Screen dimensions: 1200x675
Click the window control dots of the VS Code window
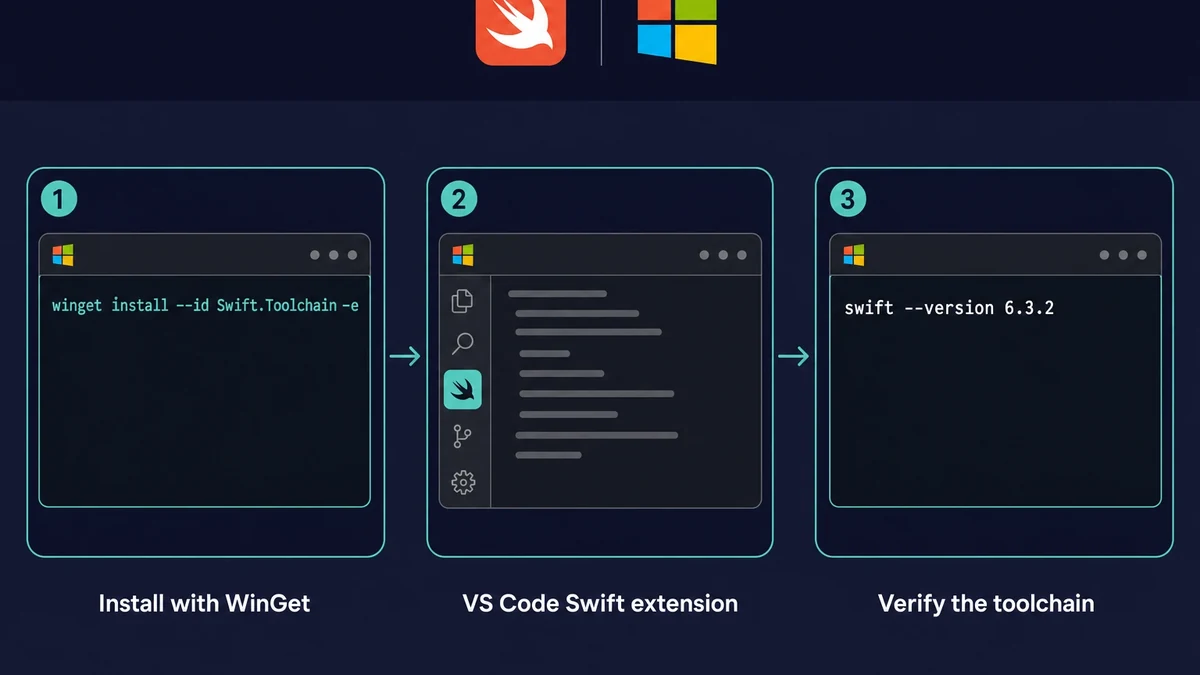pyautogui.click(x=723, y=255)
